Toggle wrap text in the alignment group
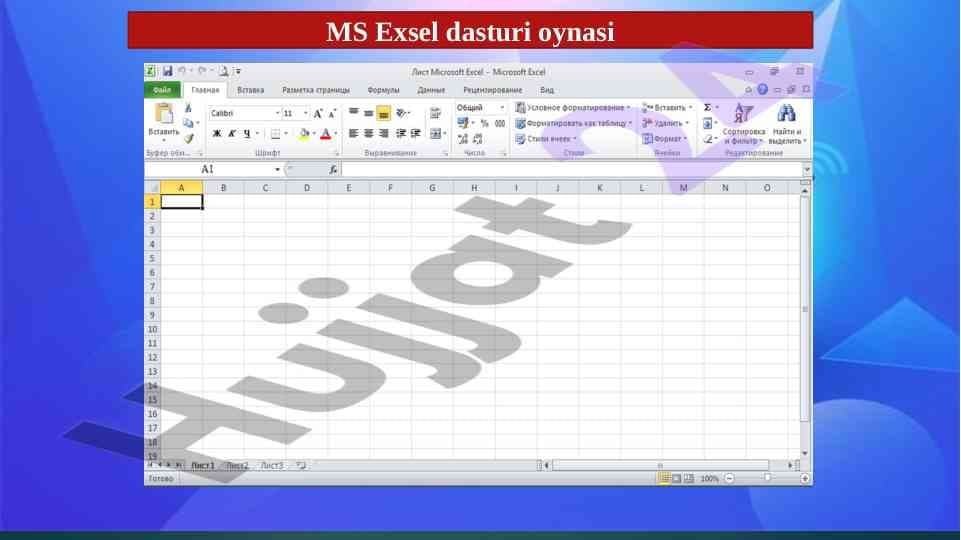Image resolution: width=961 pixels, height=540 pixels. [435, 113]
